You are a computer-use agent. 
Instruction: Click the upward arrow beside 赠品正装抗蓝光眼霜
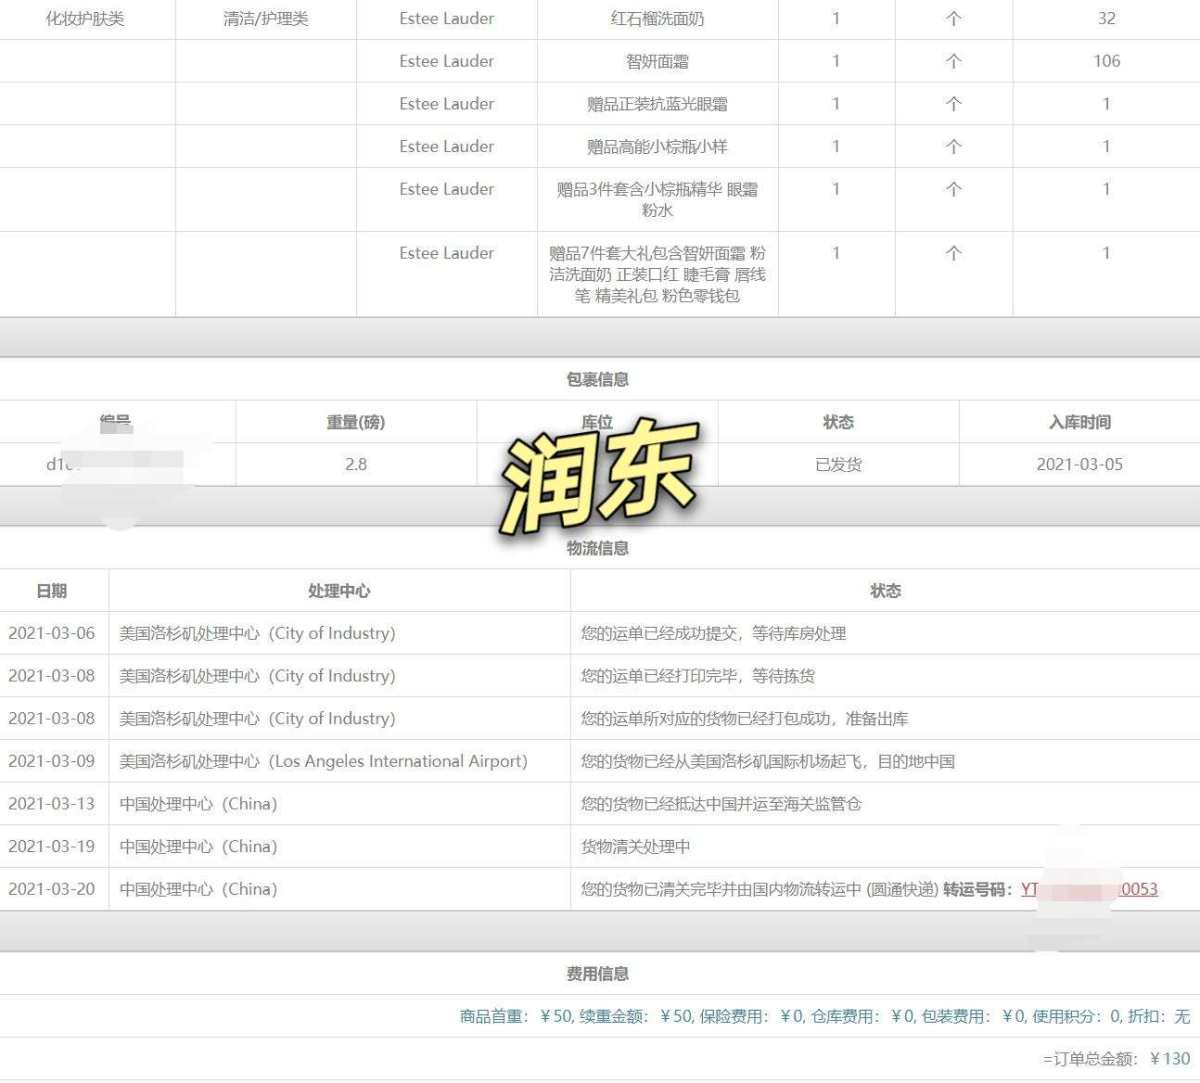[954, 104]
